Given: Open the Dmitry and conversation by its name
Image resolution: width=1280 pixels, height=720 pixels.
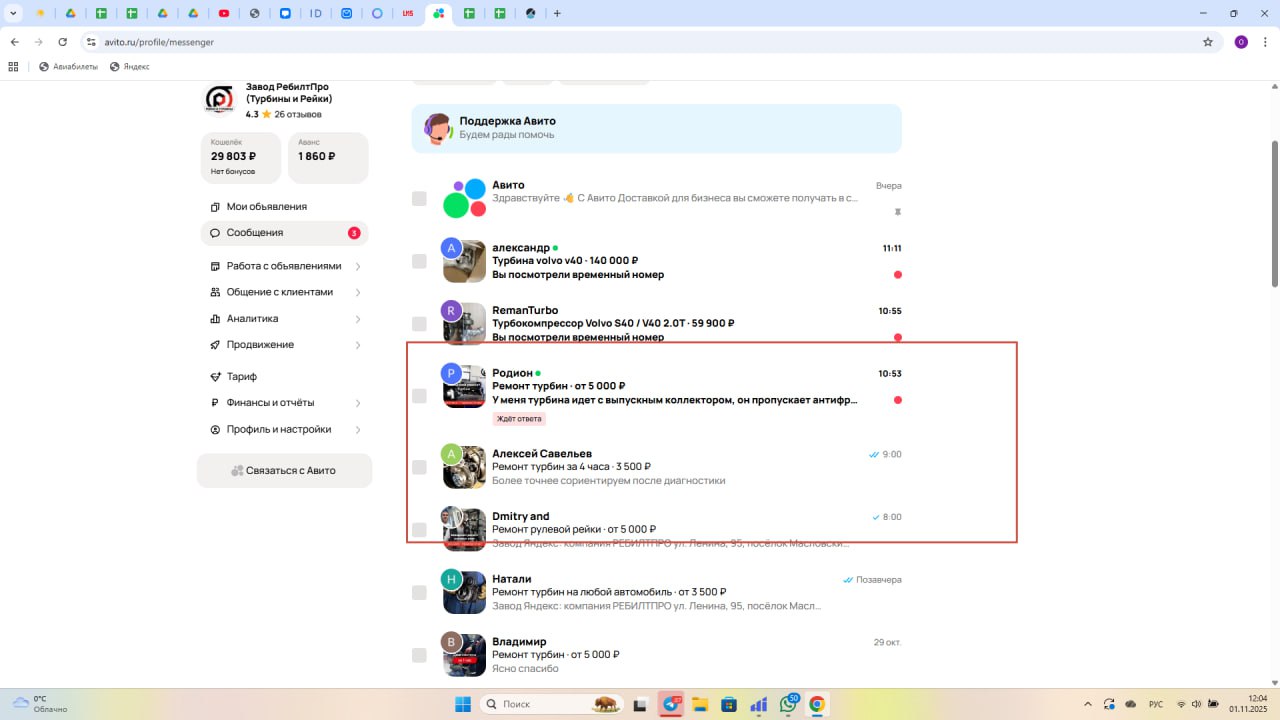Looking at the screenshot, I should click(x=520, y=516).
